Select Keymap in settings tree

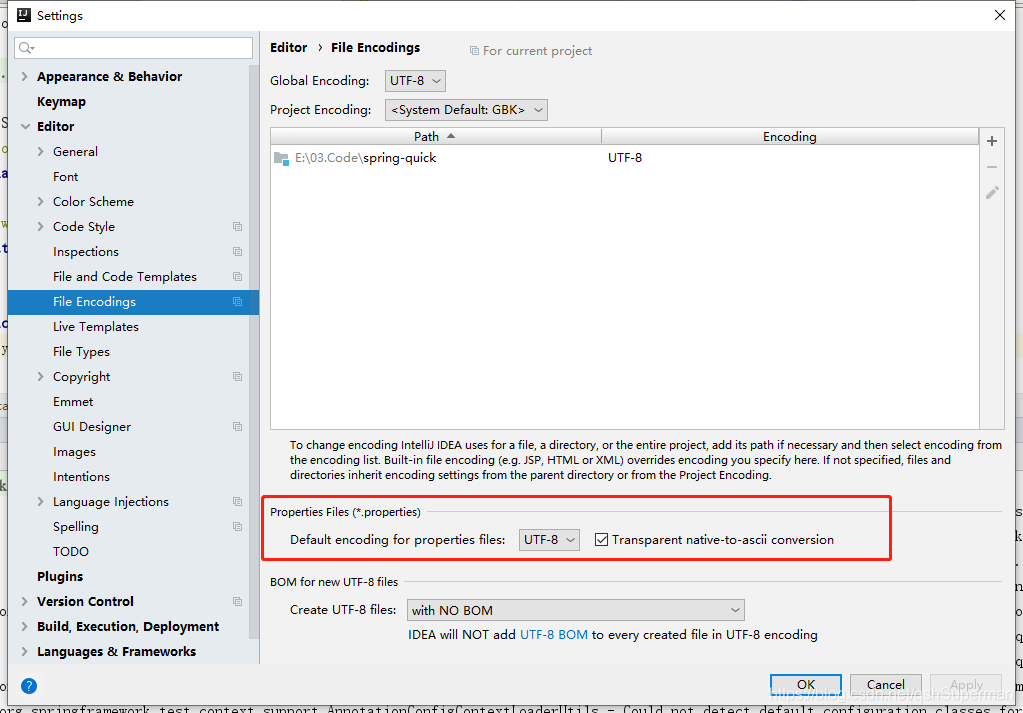pos(61,102)
